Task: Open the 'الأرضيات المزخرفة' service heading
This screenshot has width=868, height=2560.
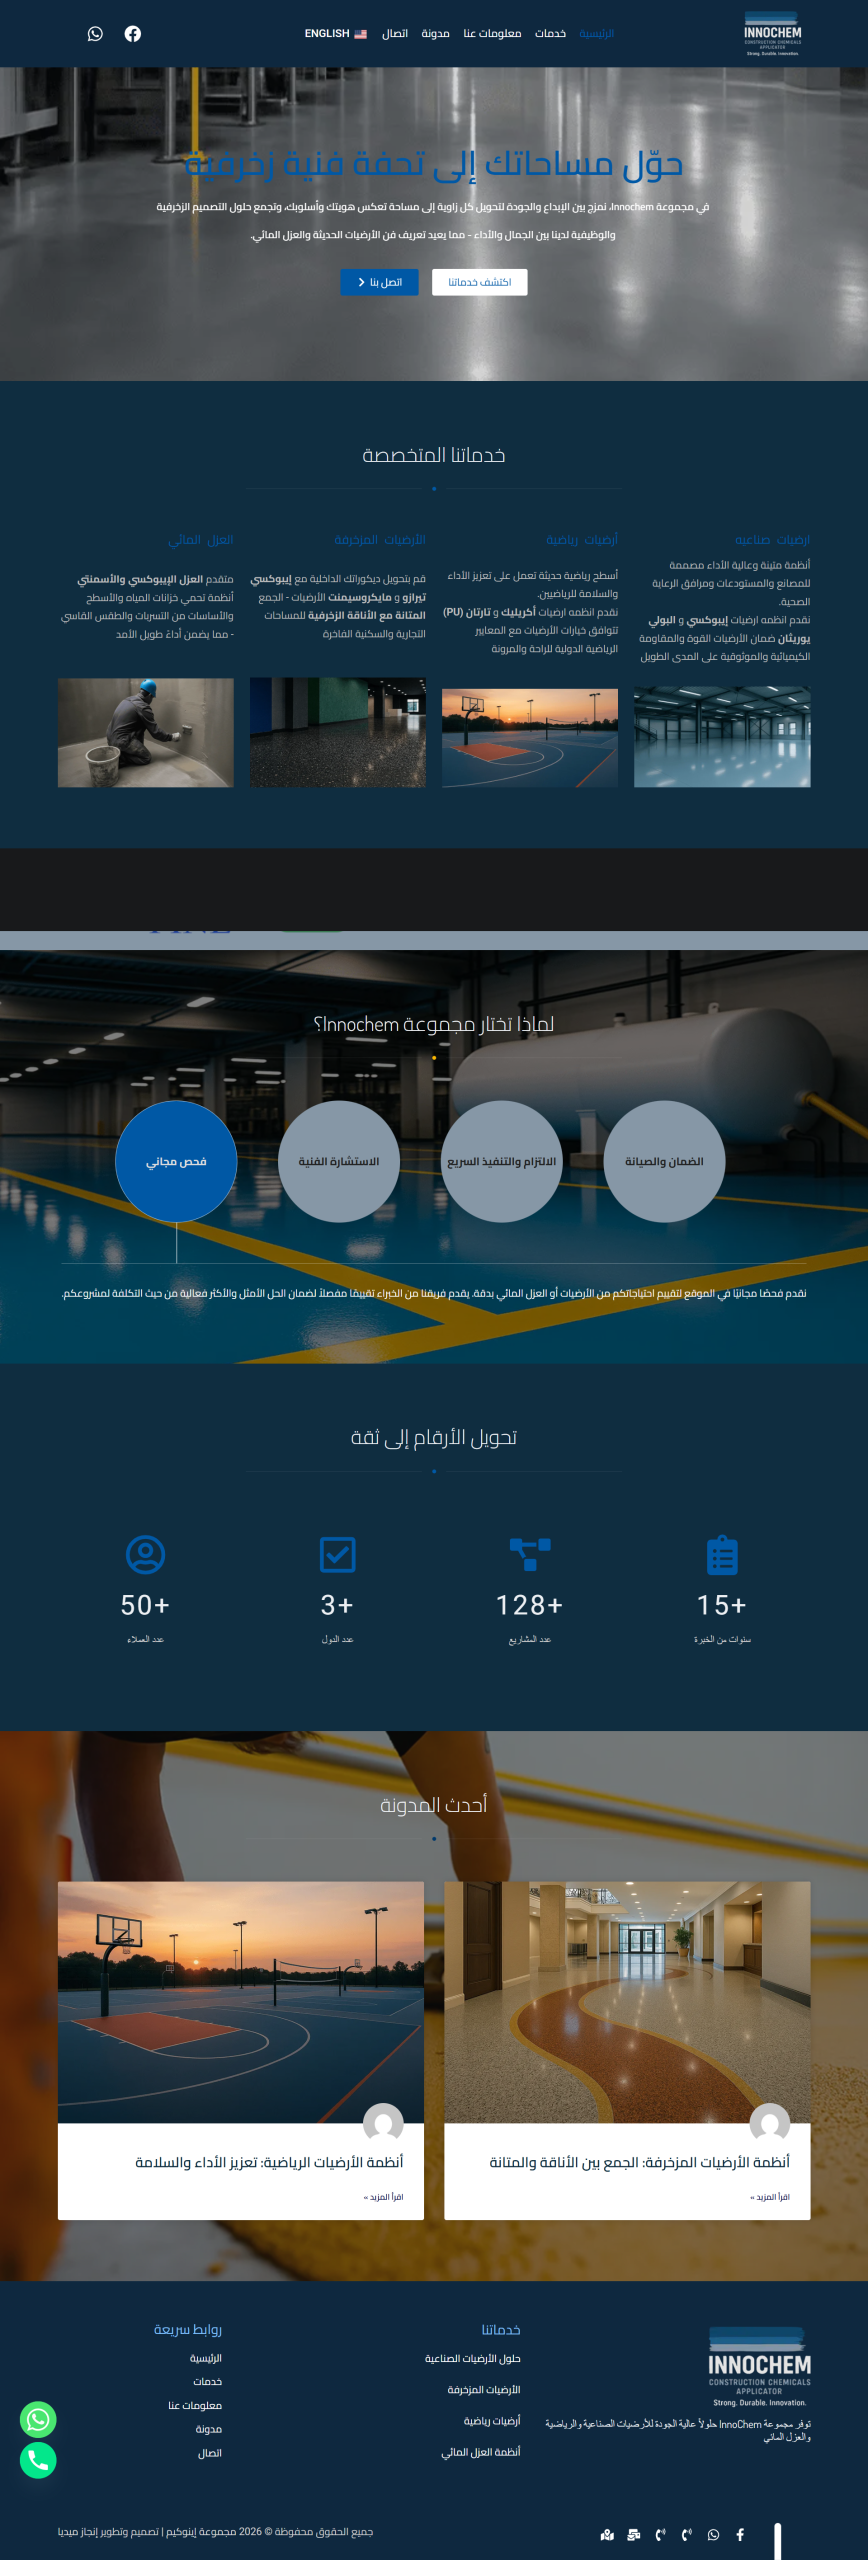Action: tap(380, 540)
